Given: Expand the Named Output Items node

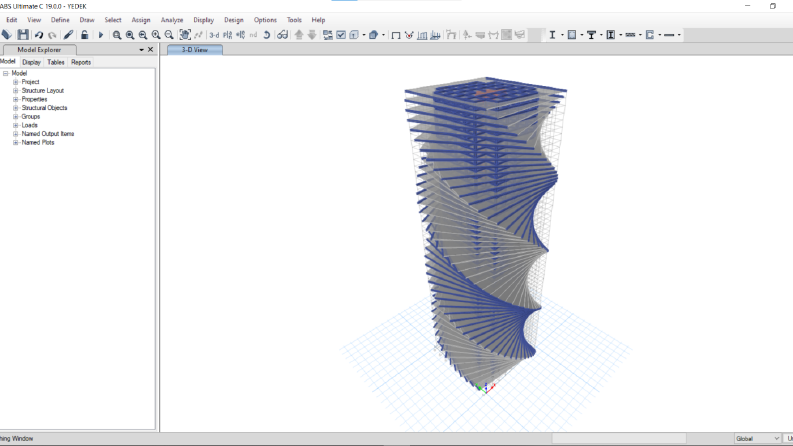Looking at the screenshot, I should (15, 134).
